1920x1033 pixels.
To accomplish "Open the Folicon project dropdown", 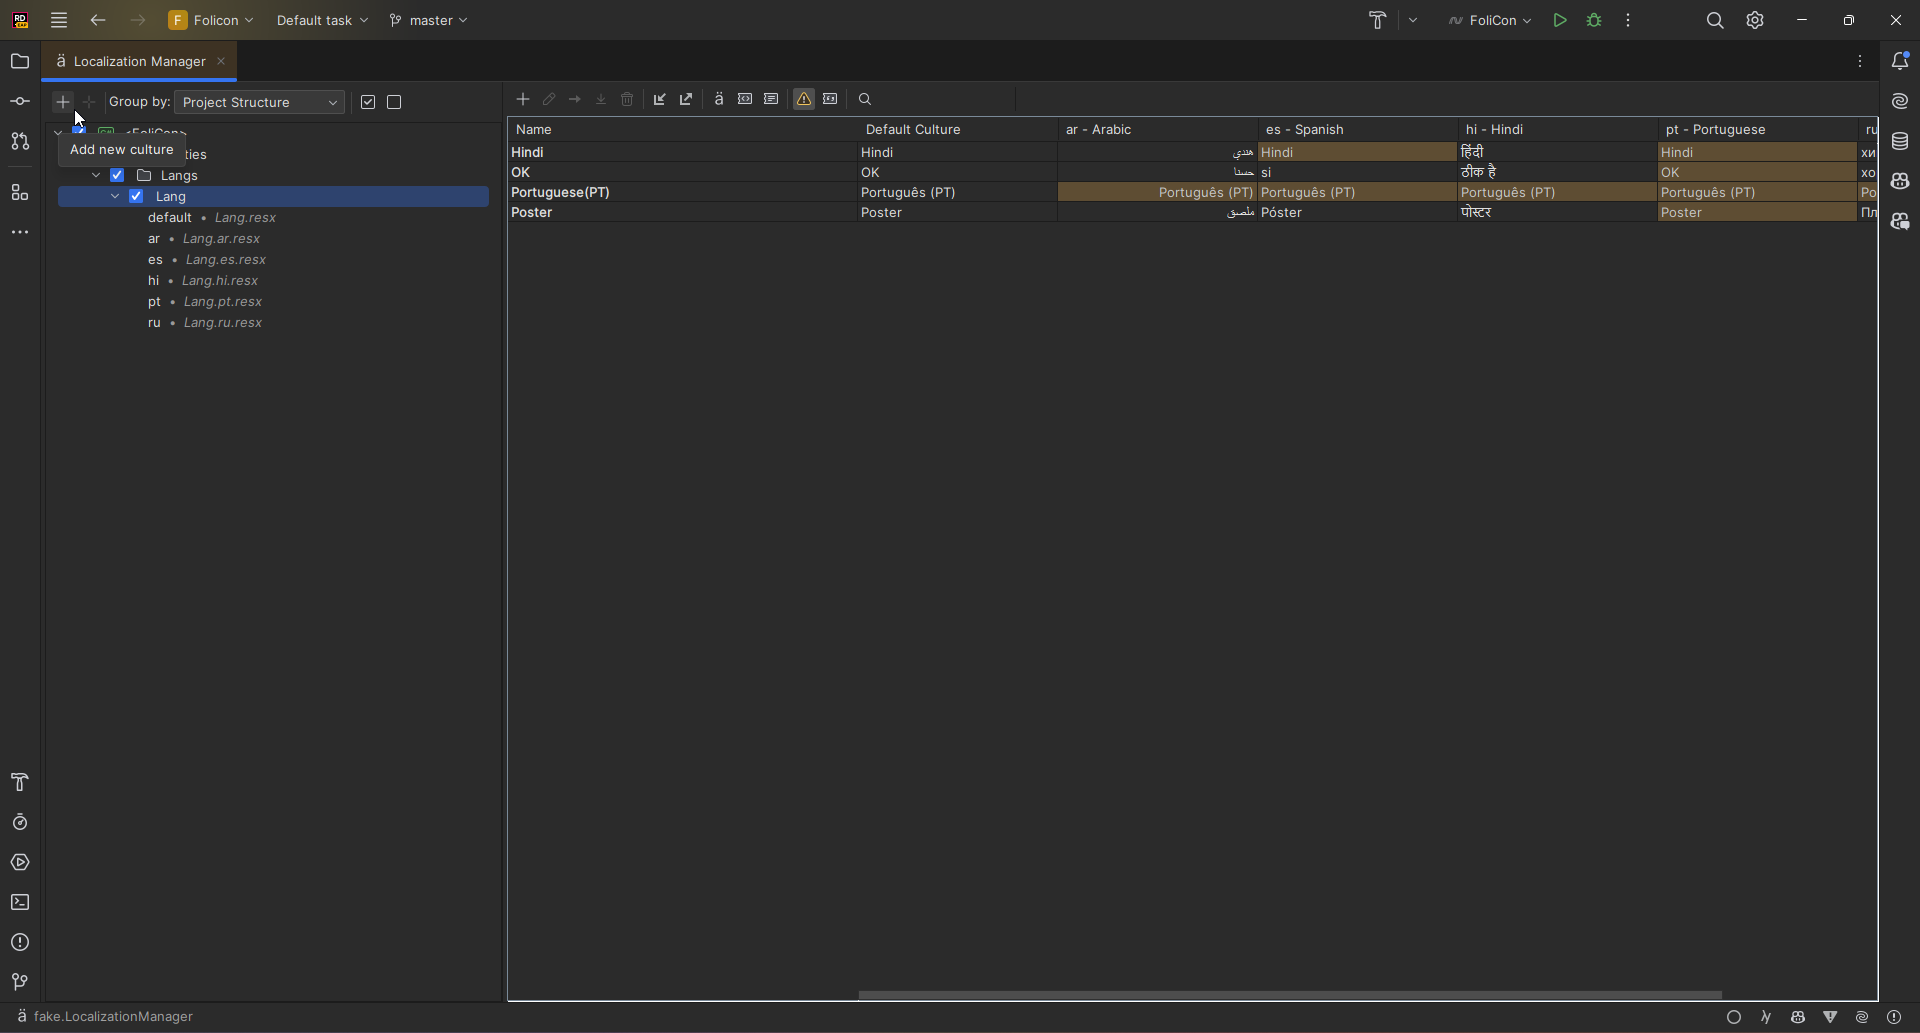I will pyautogui.click(x=211, y=20).
